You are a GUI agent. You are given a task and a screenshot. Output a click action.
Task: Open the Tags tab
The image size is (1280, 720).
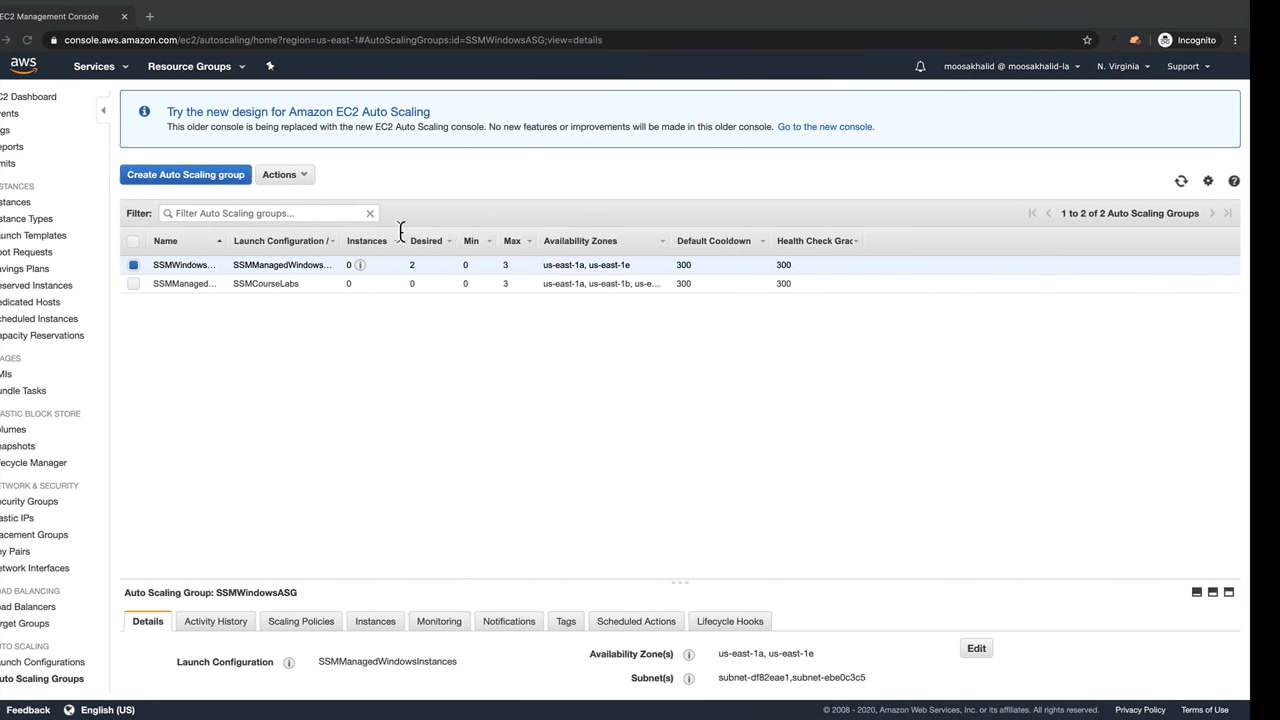(x=566, y=621)
